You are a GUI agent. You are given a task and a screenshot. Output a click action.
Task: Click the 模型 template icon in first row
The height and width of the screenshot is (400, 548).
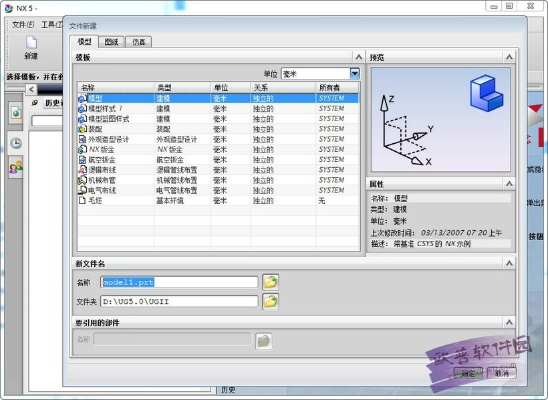[82, 99]
